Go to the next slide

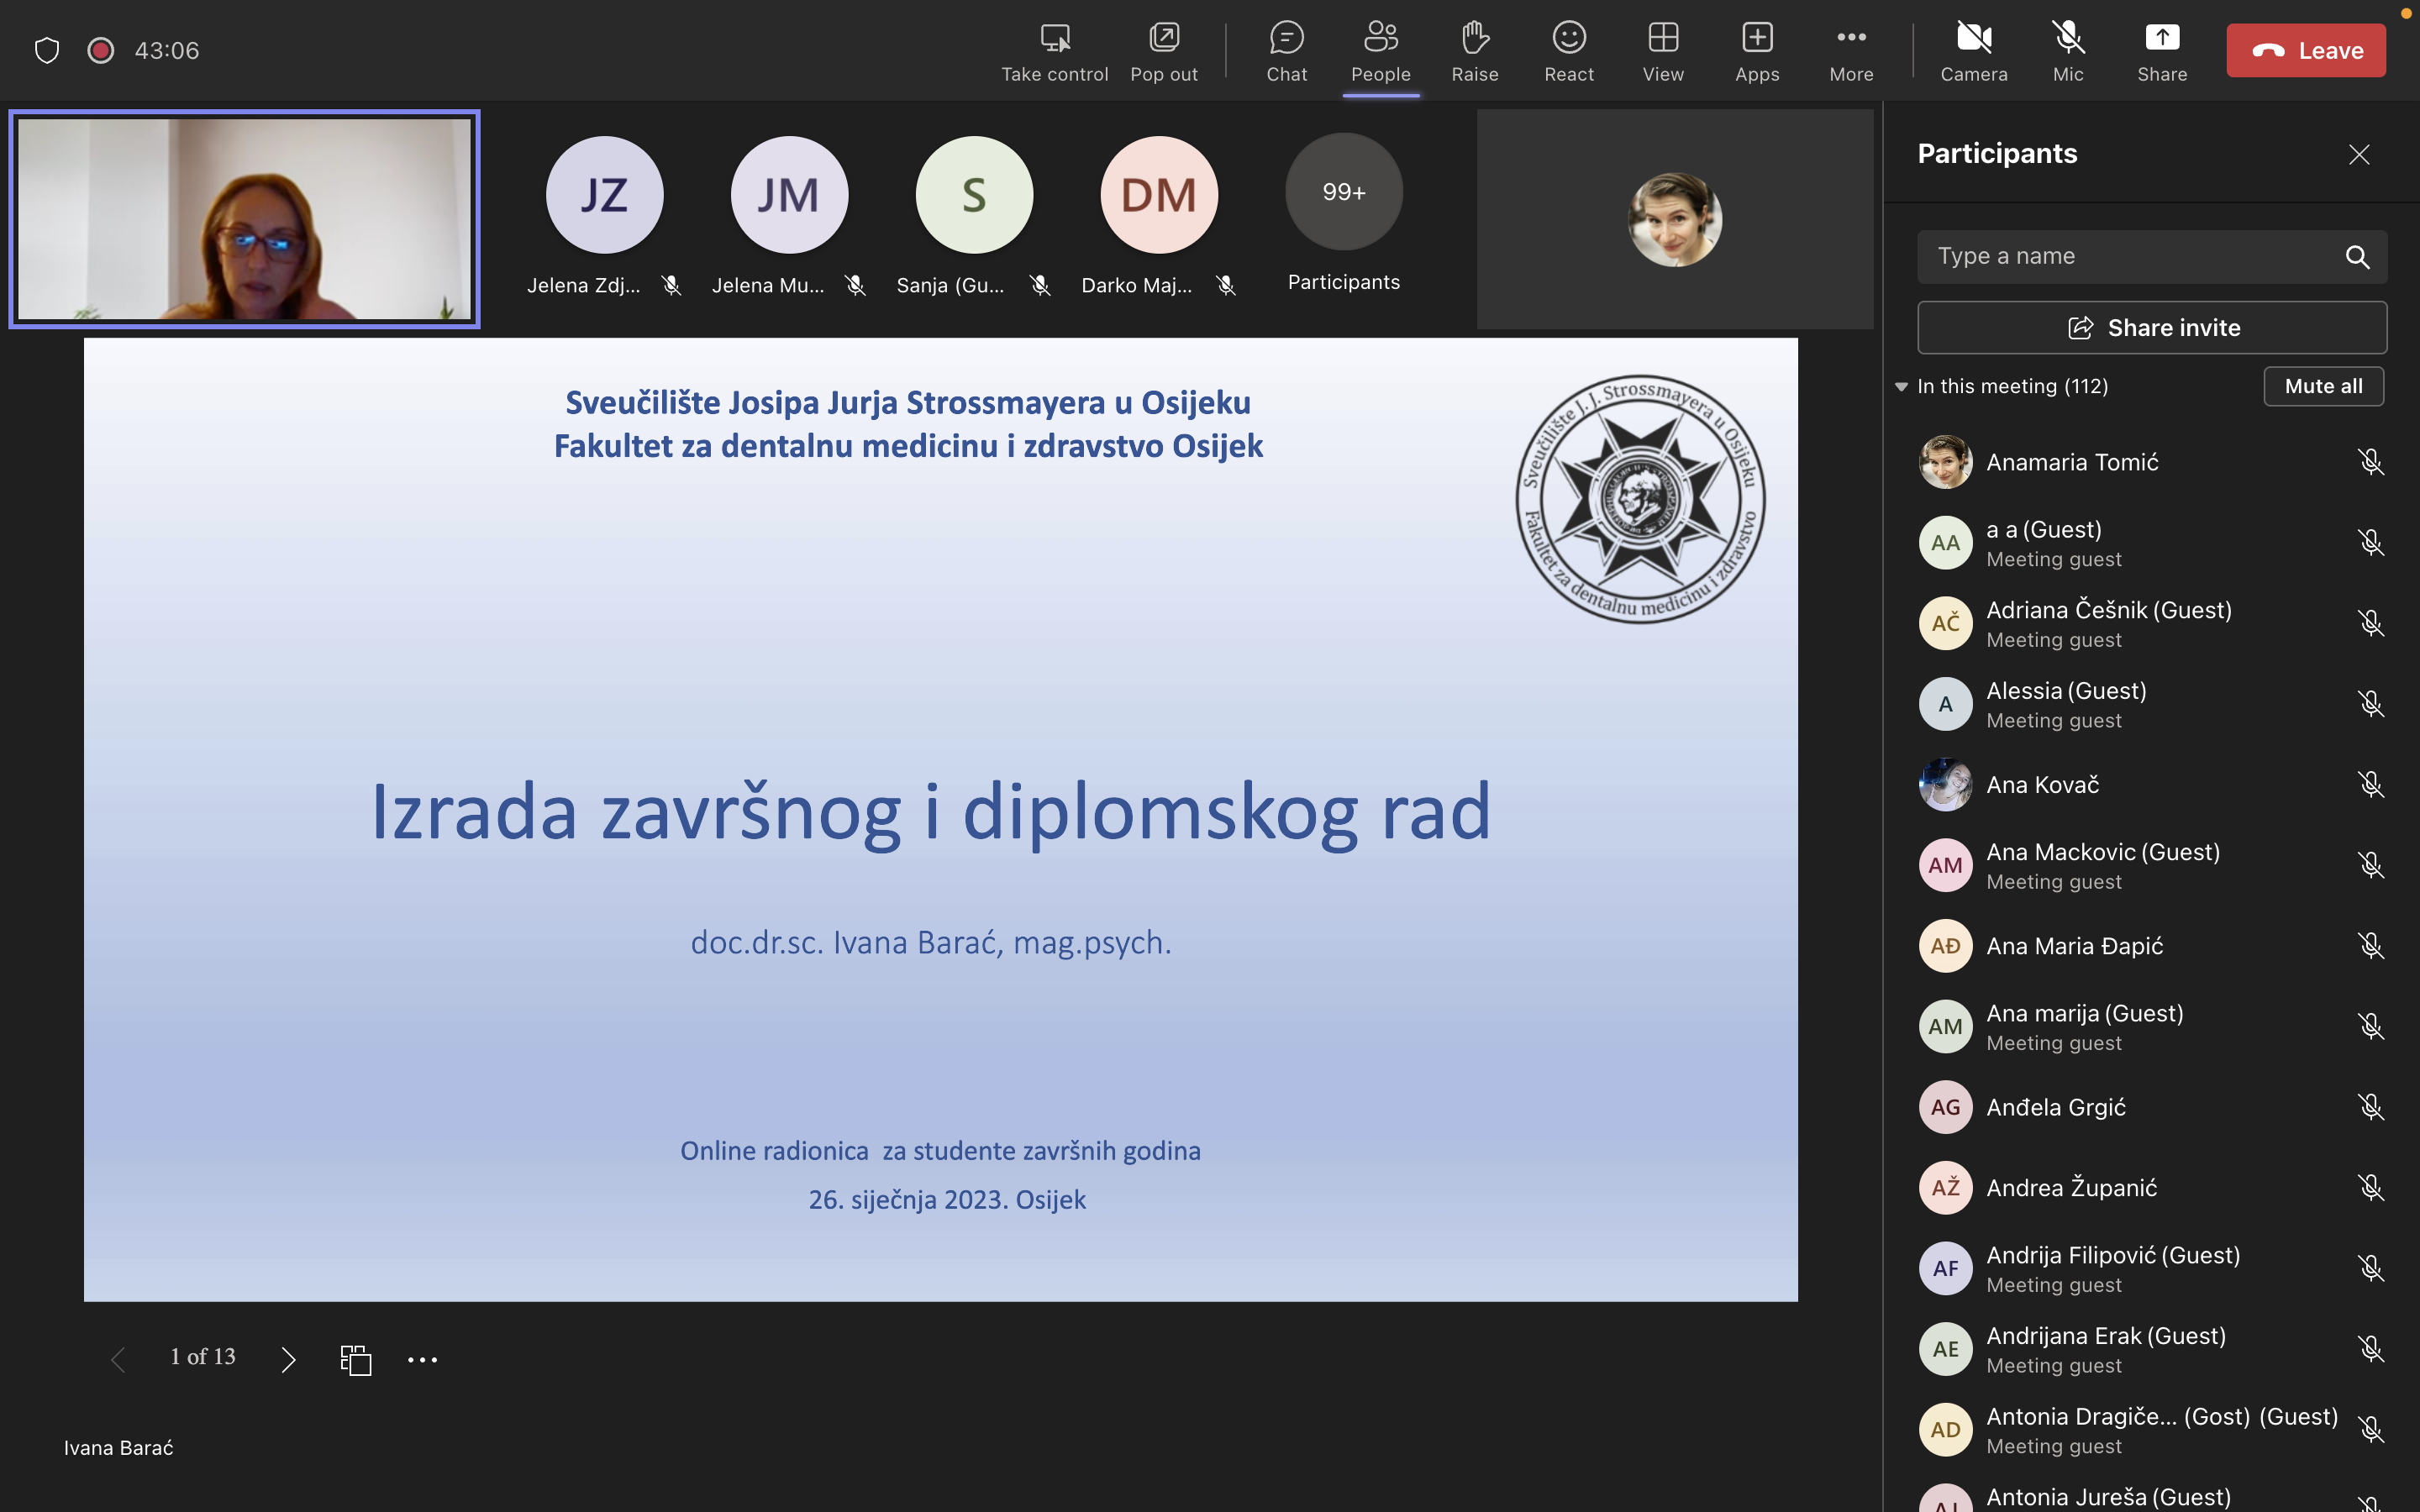pos(288,1359)
